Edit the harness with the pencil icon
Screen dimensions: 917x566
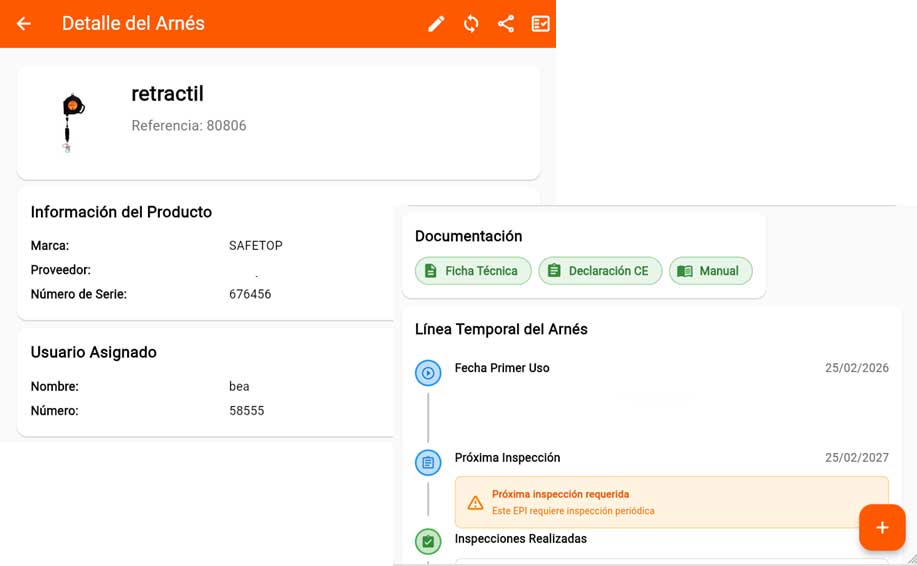click(x=436, y=23)
